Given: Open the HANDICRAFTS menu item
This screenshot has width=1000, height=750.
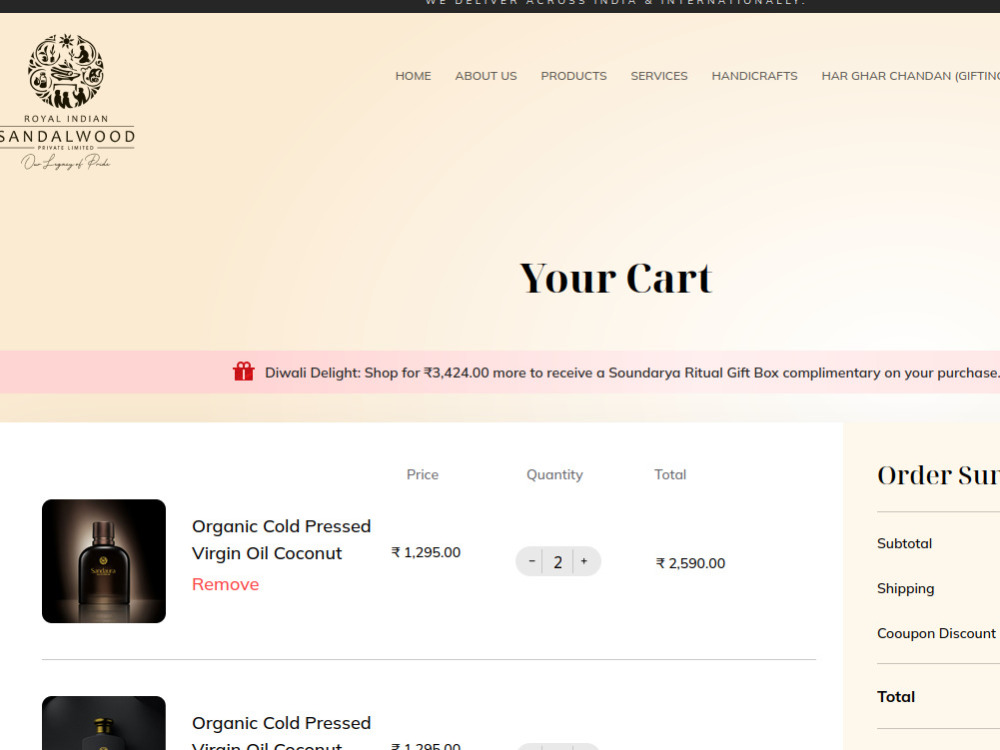Looking at the screenshot, I should [x=754, y=76].
